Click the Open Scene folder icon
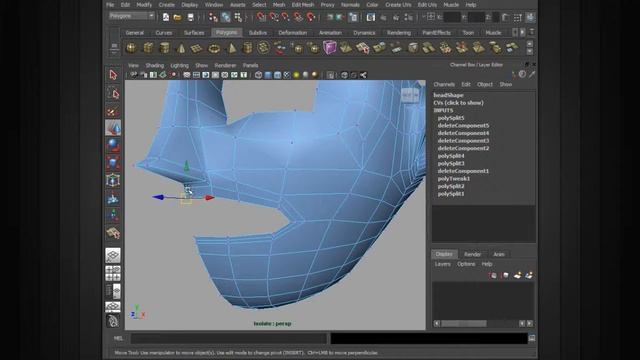The width and height of the screenshot is (640, 360). [178, 17]
